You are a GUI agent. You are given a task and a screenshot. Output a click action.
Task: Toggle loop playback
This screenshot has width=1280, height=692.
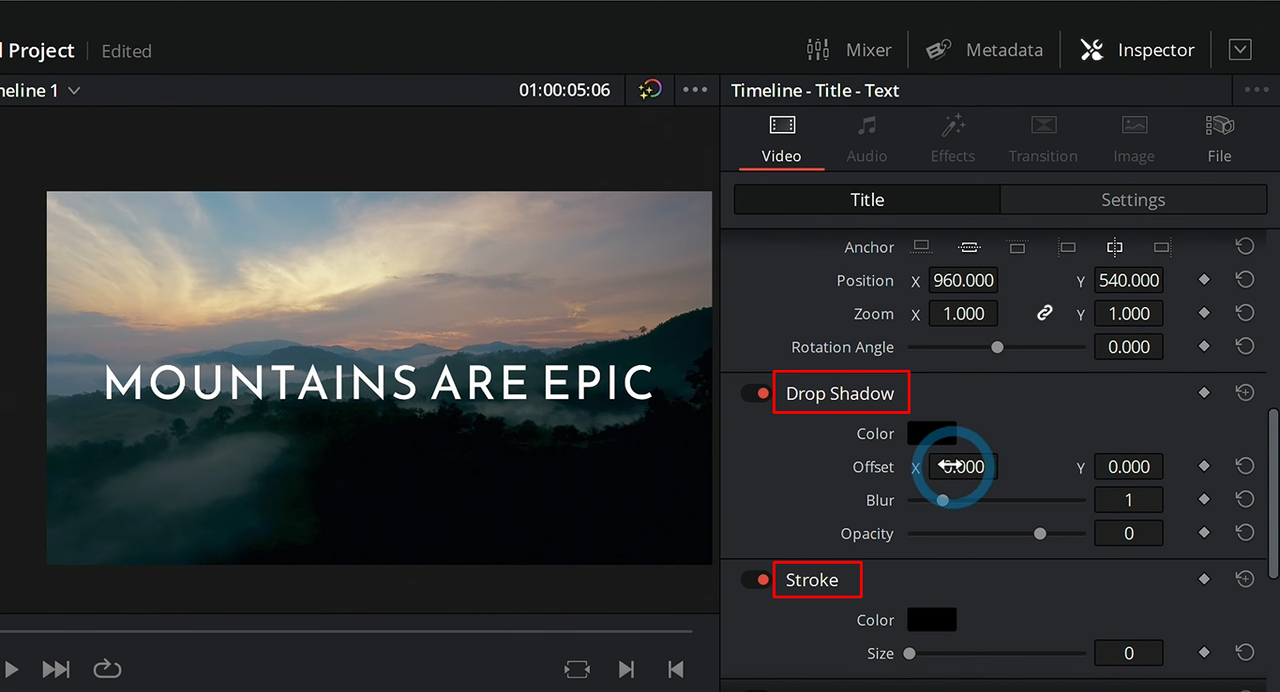coord(107,669)
